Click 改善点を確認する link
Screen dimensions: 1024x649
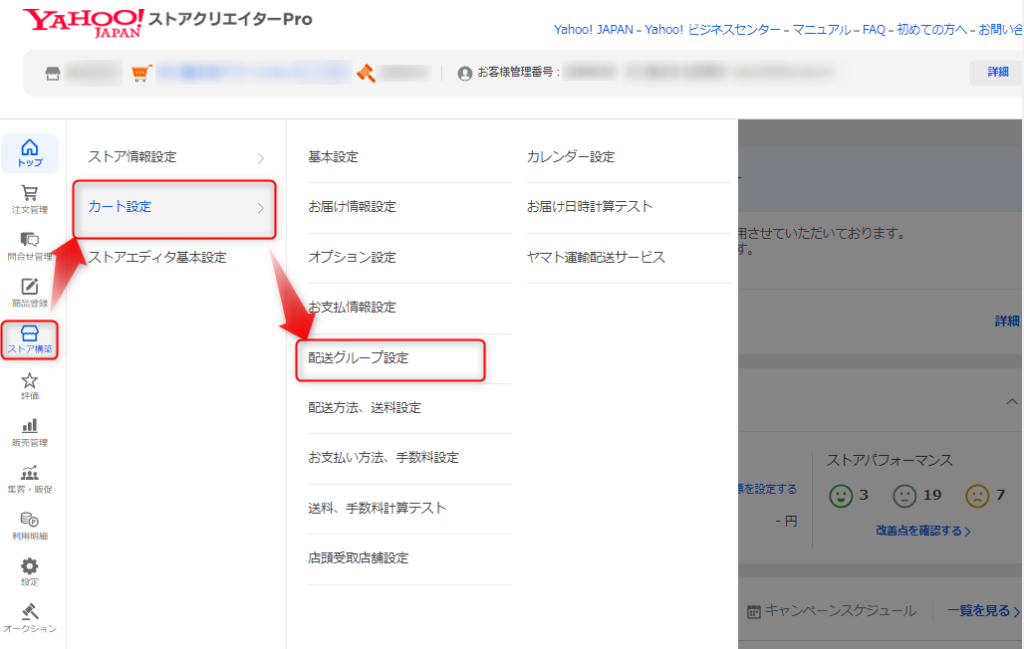click(x=923, y=531)
